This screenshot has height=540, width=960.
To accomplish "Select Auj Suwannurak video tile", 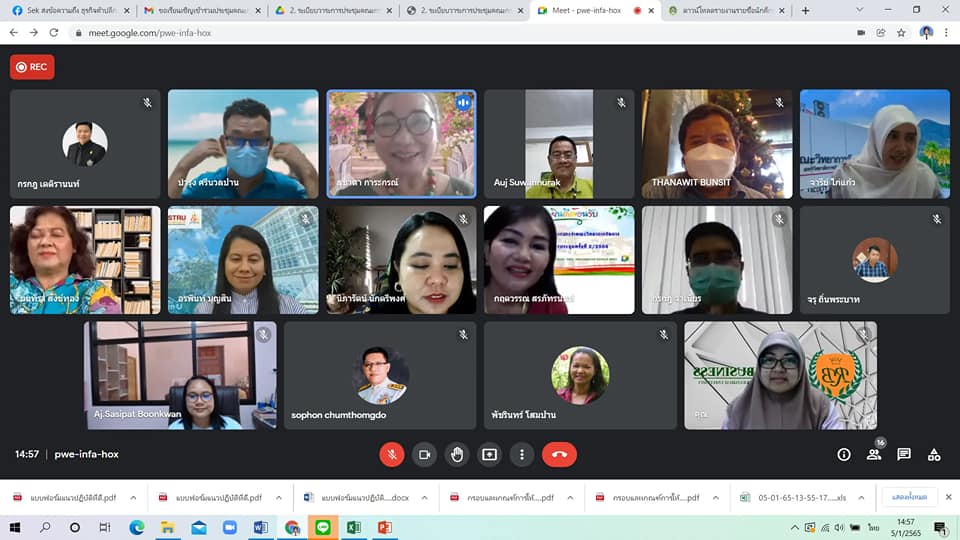I will click(559, 144).
